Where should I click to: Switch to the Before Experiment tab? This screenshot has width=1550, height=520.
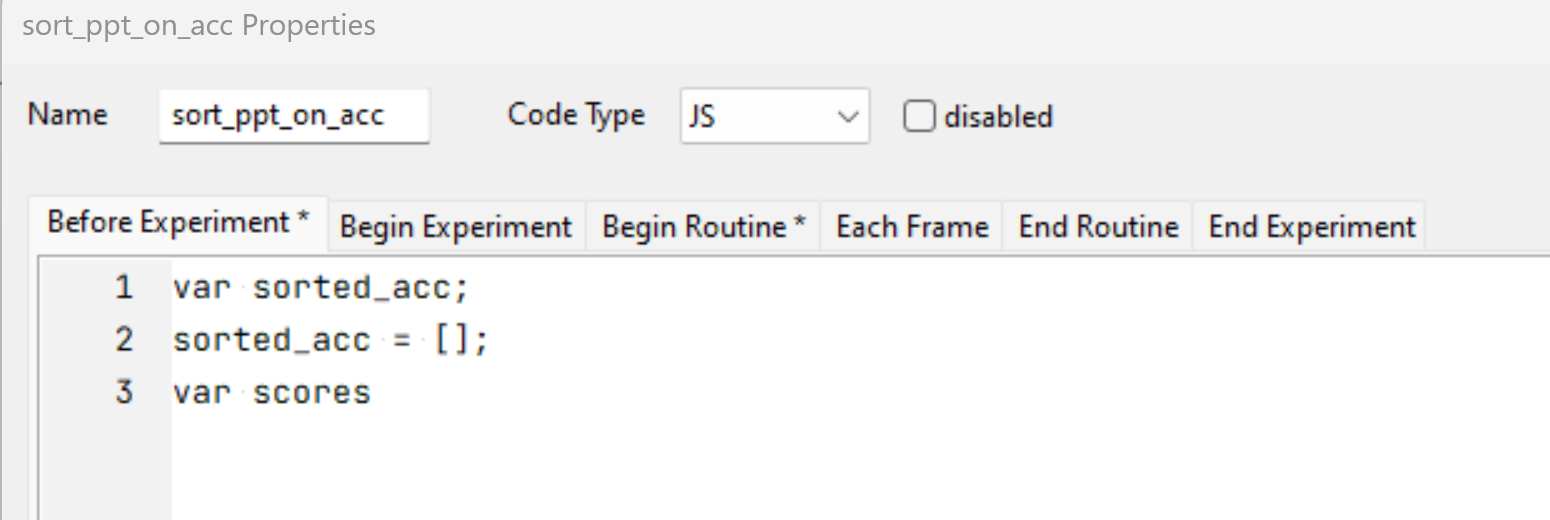[x=178, y=222]
